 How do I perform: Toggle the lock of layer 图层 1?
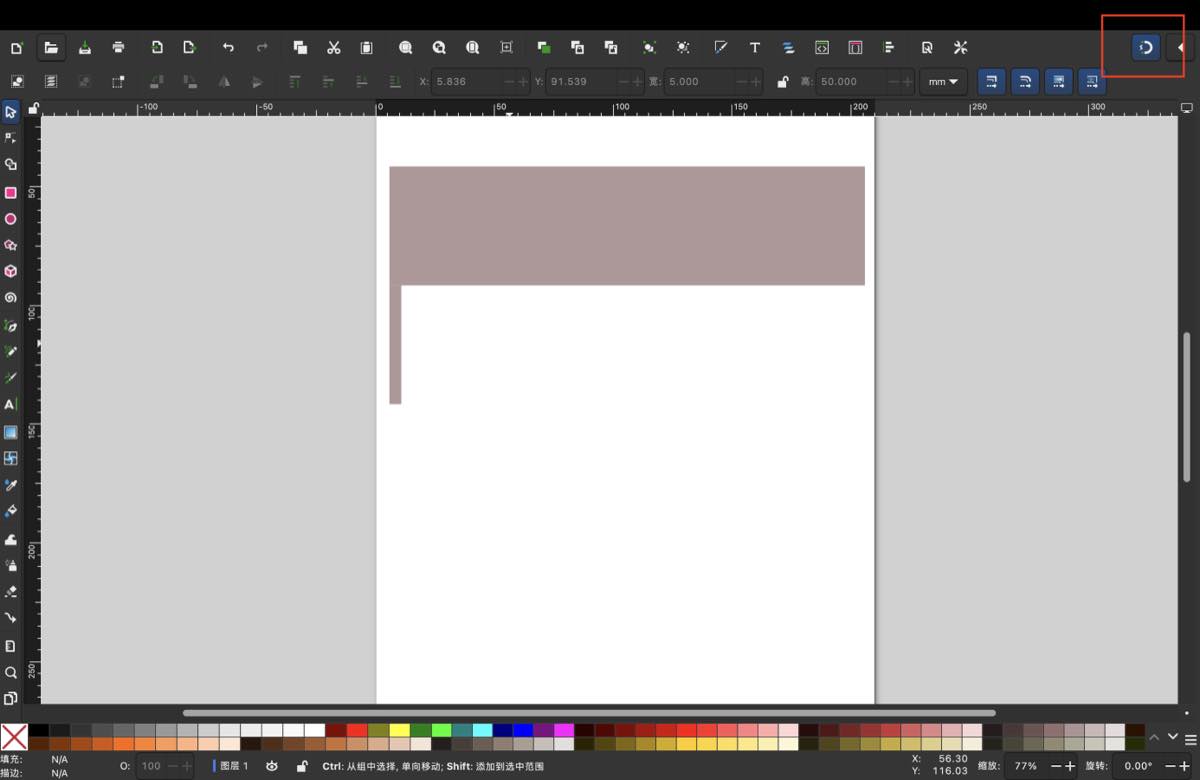click(302, 766)
